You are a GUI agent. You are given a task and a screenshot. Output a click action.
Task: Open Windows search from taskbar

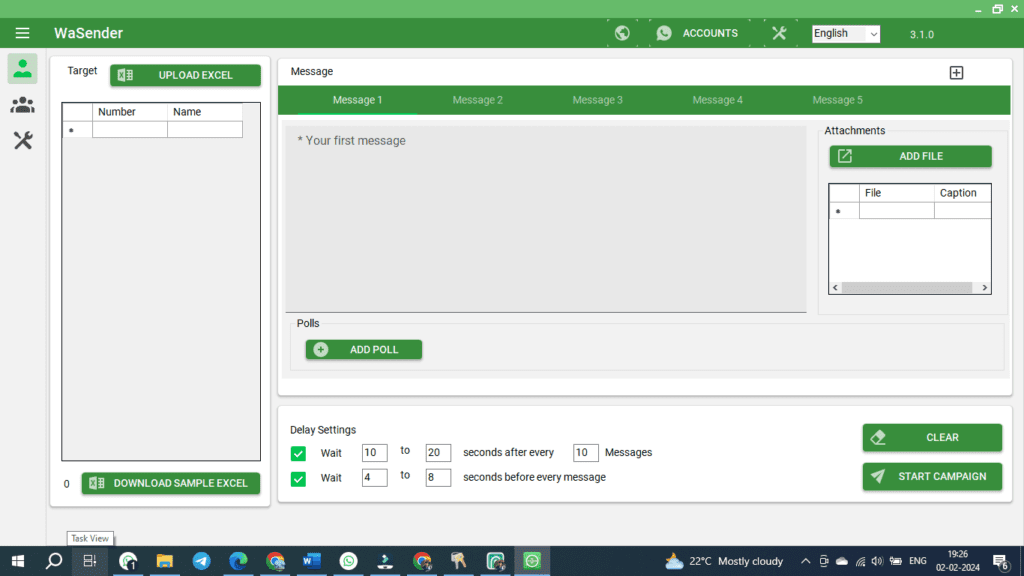(54, 561)
